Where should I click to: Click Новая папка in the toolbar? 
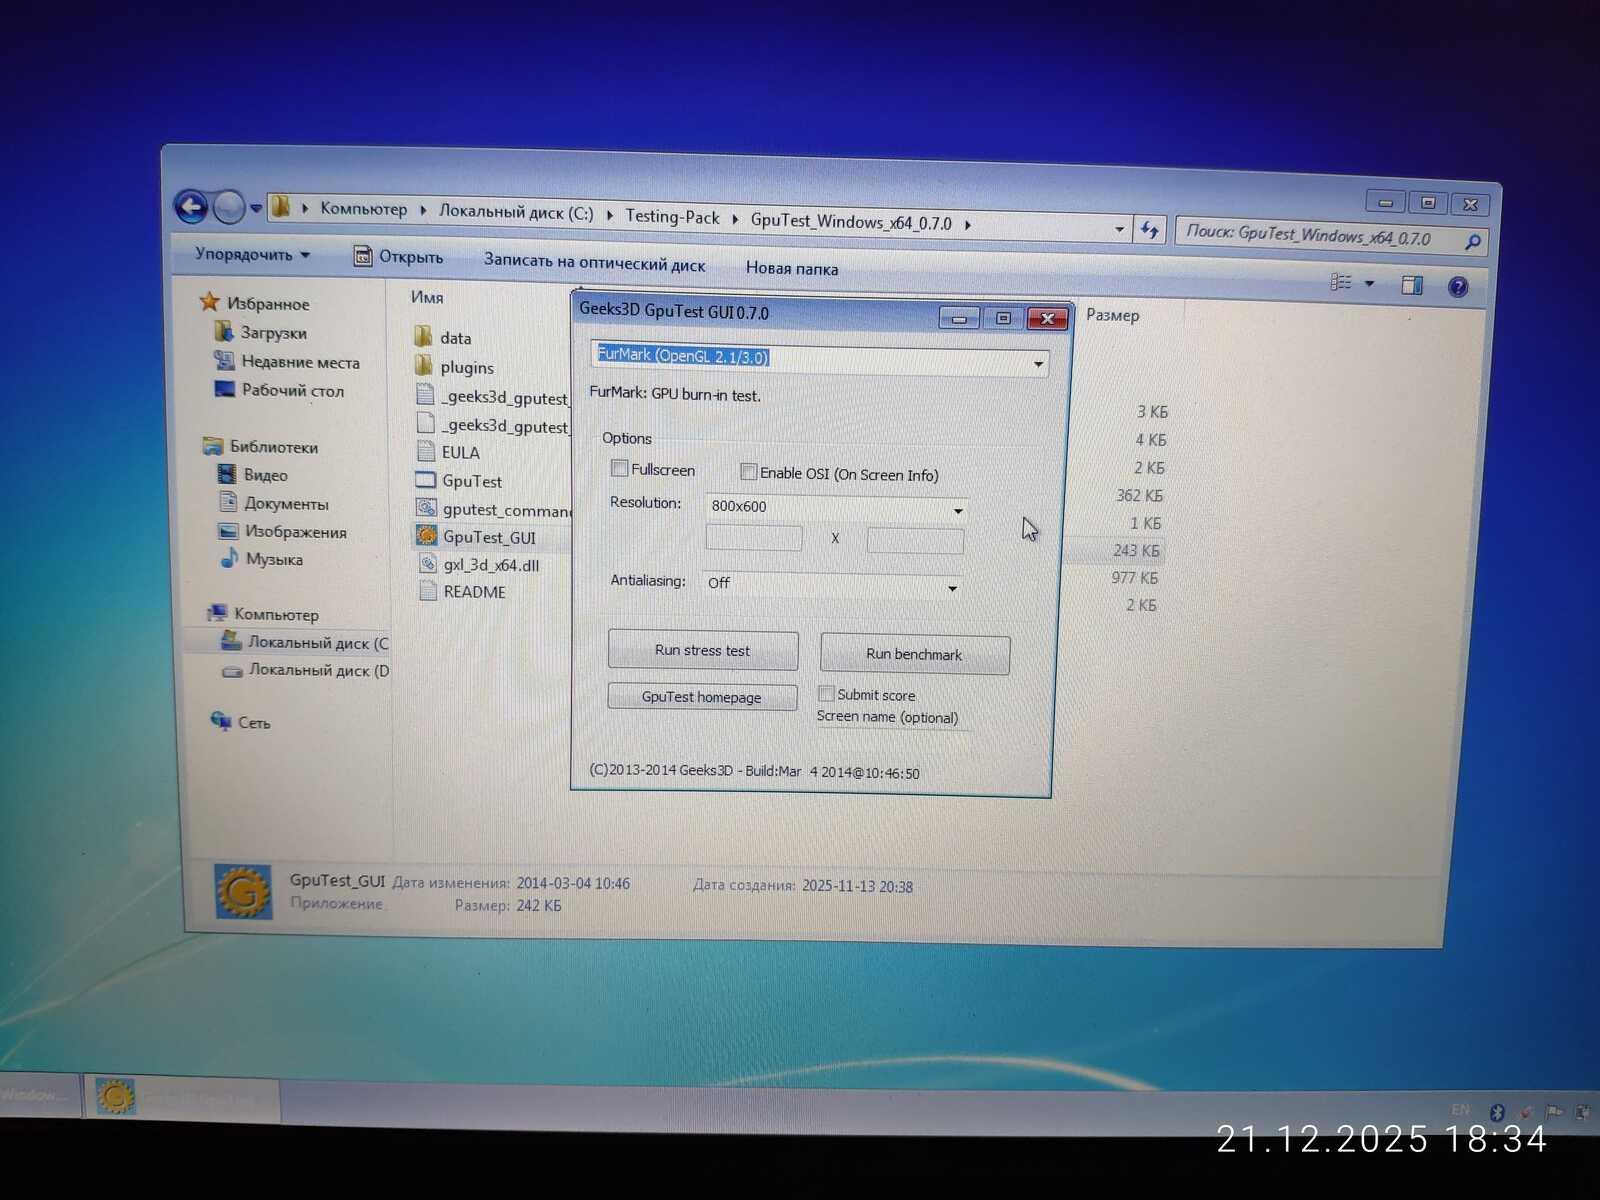point(792,268)
